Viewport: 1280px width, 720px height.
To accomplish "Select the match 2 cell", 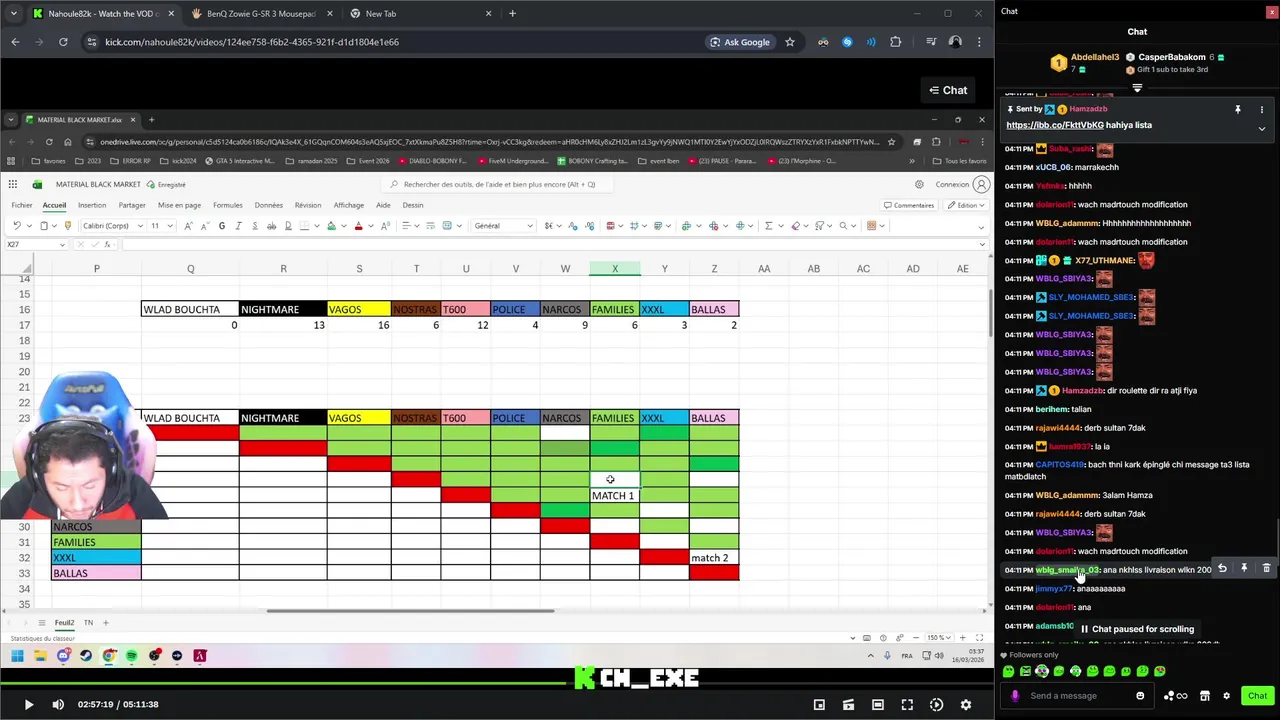I will [x=714, y=558].
